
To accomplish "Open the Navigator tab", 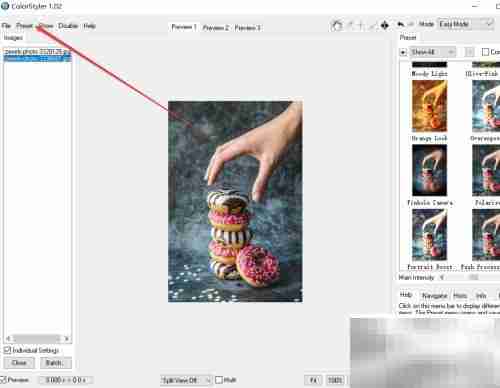I will pos(434,295).
